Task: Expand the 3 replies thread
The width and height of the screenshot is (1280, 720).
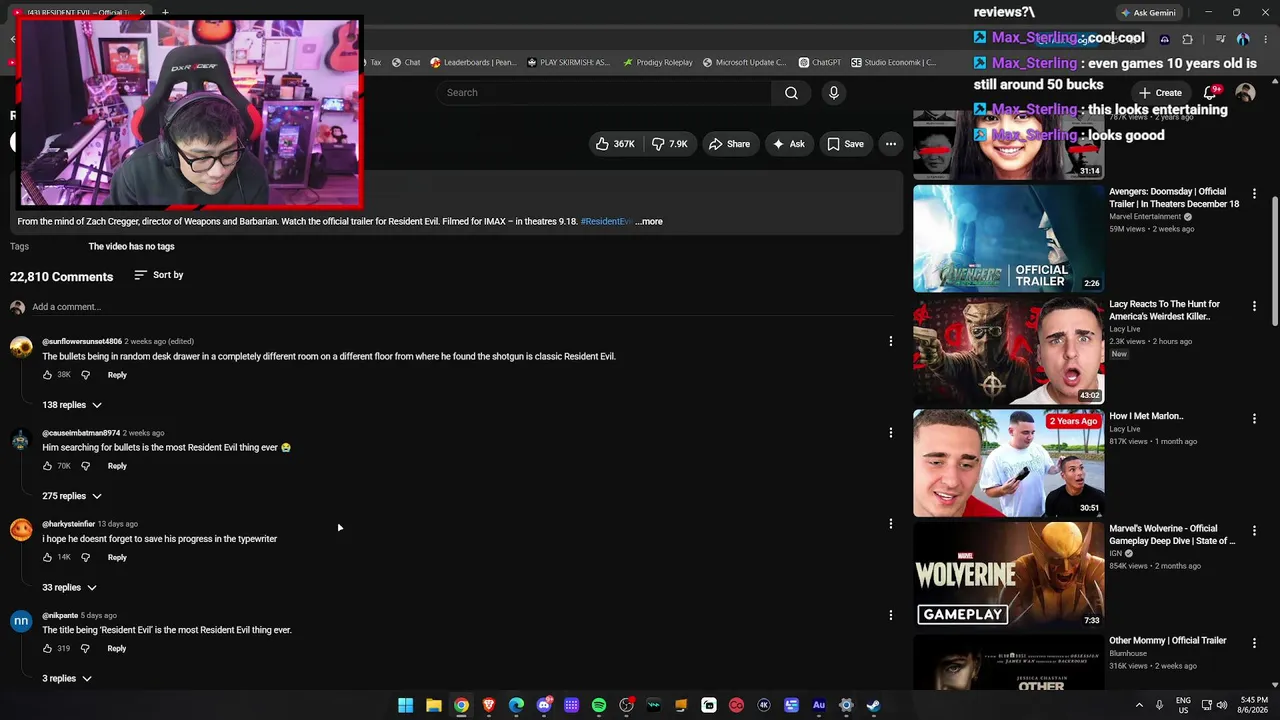Action: pos(67,679)
